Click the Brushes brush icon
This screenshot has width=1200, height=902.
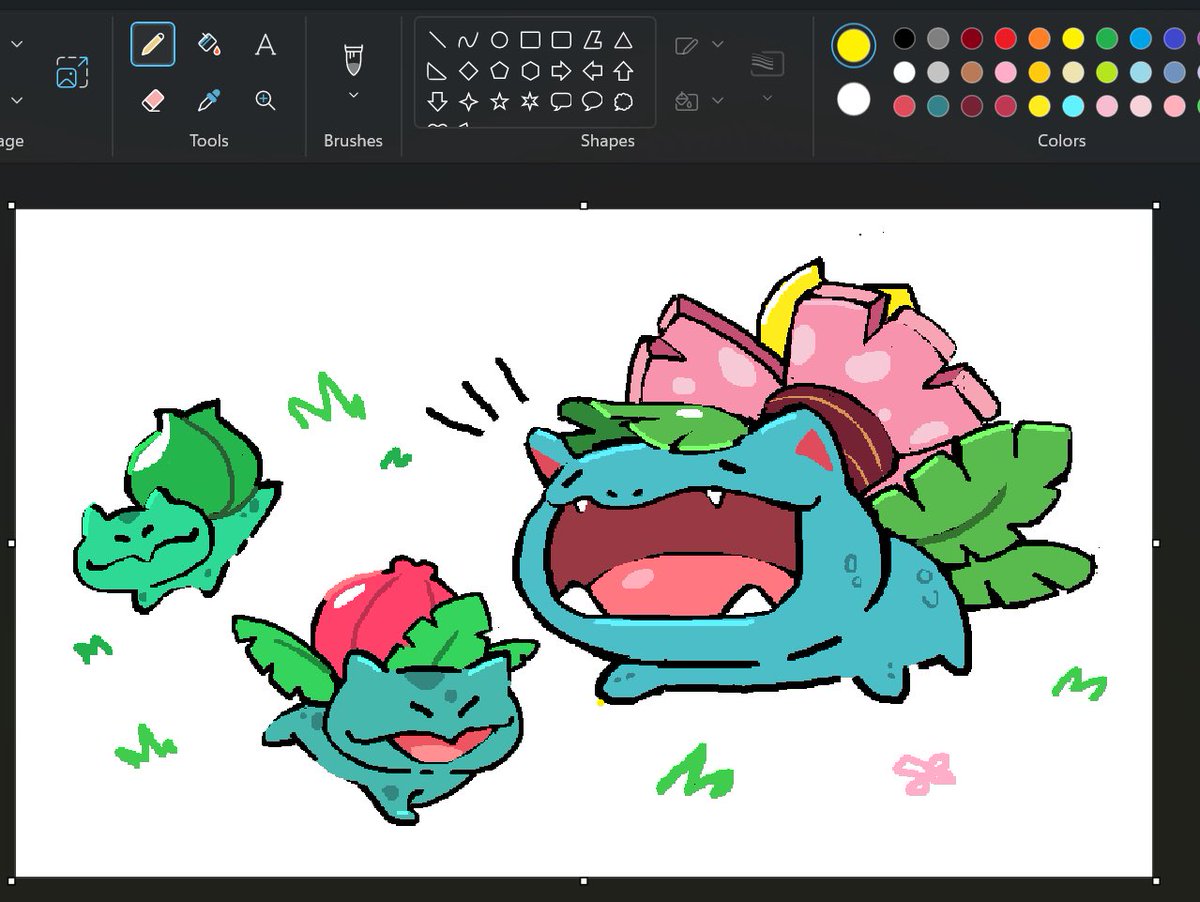[353, 60]
